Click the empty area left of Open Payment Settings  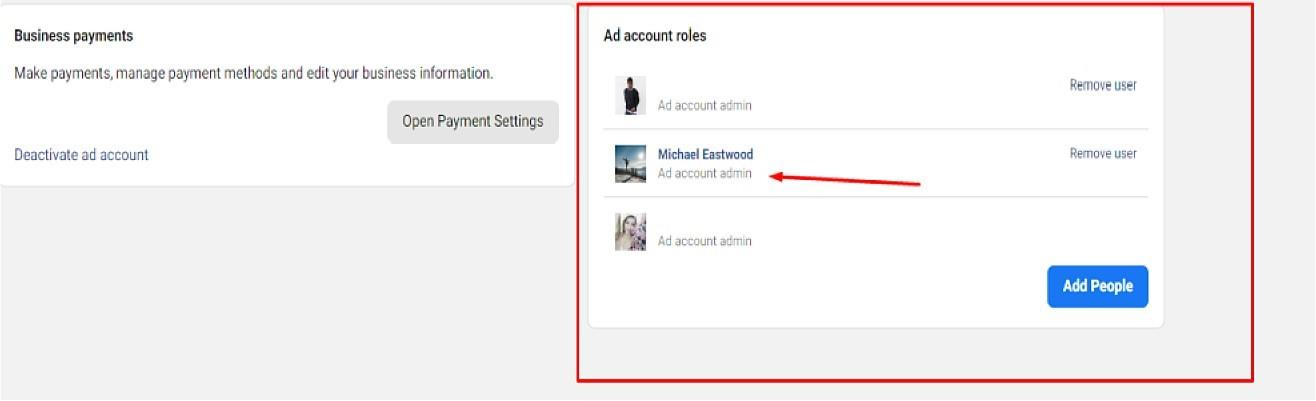point(200,122)
